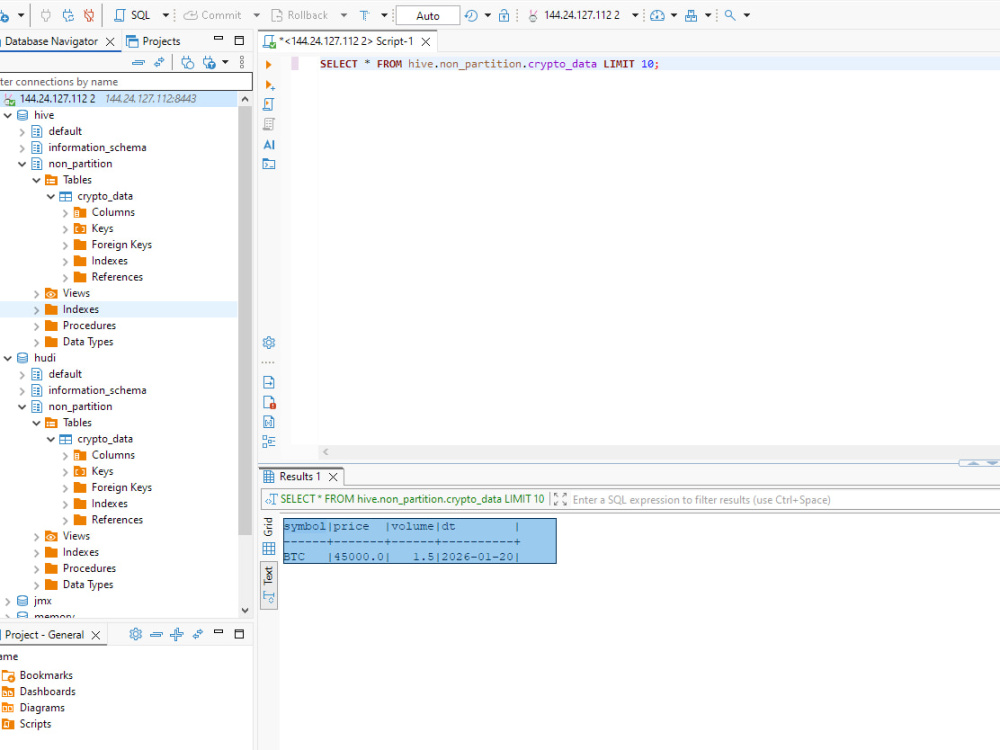Toggle the connection lock icon

tap(504, 15)
